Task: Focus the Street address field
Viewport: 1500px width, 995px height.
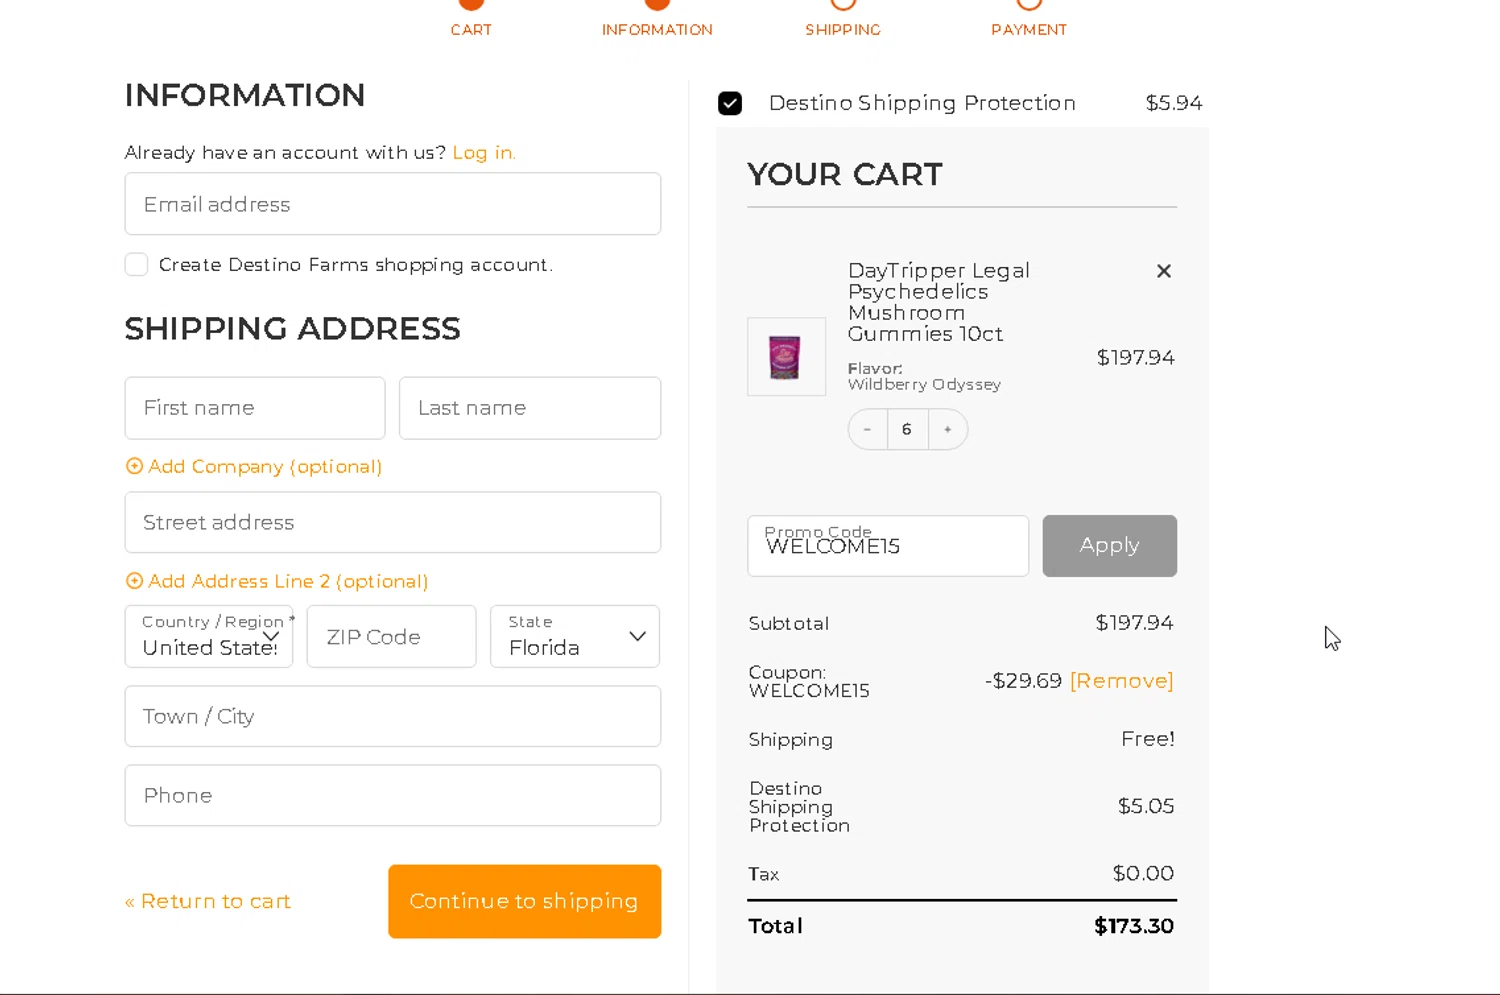Action: (393, 522)
